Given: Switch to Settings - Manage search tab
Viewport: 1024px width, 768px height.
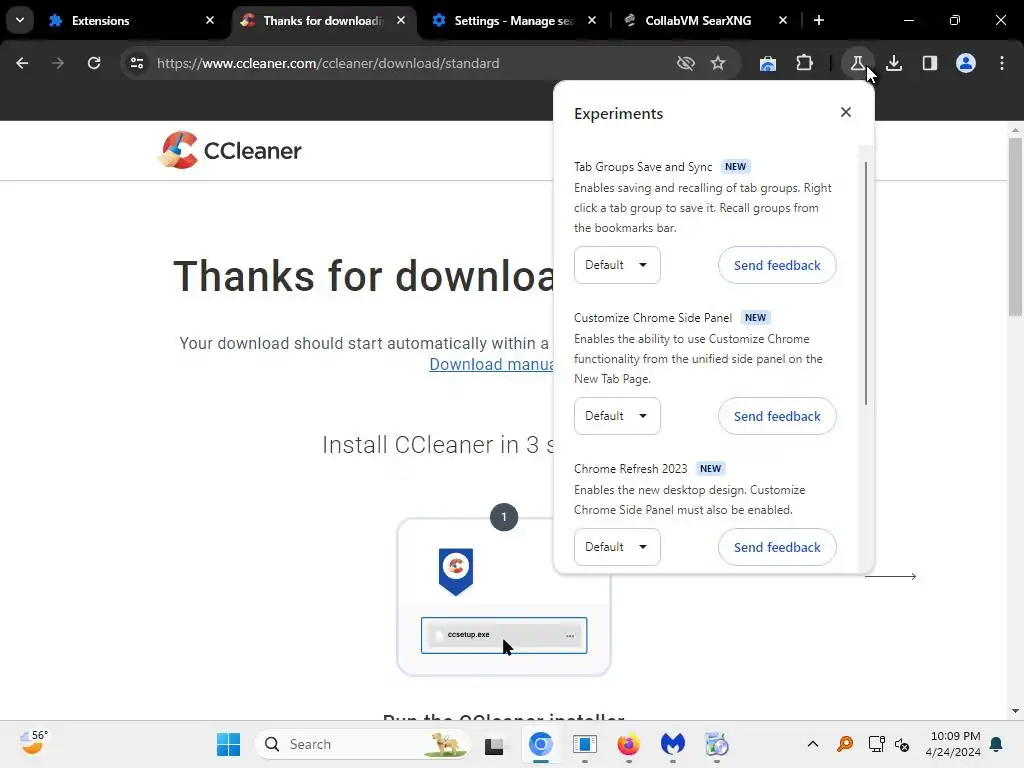Looking at the screenshot, I should click(514, 21).
